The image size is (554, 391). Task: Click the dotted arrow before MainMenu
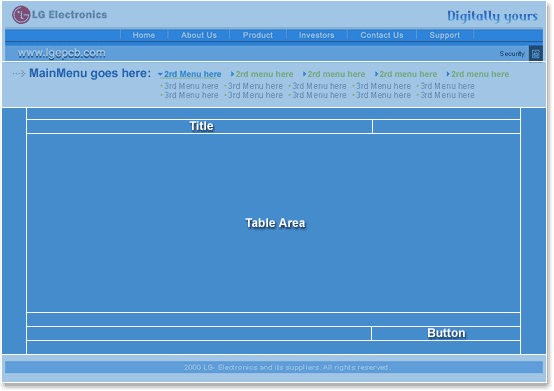pos(19,73)
